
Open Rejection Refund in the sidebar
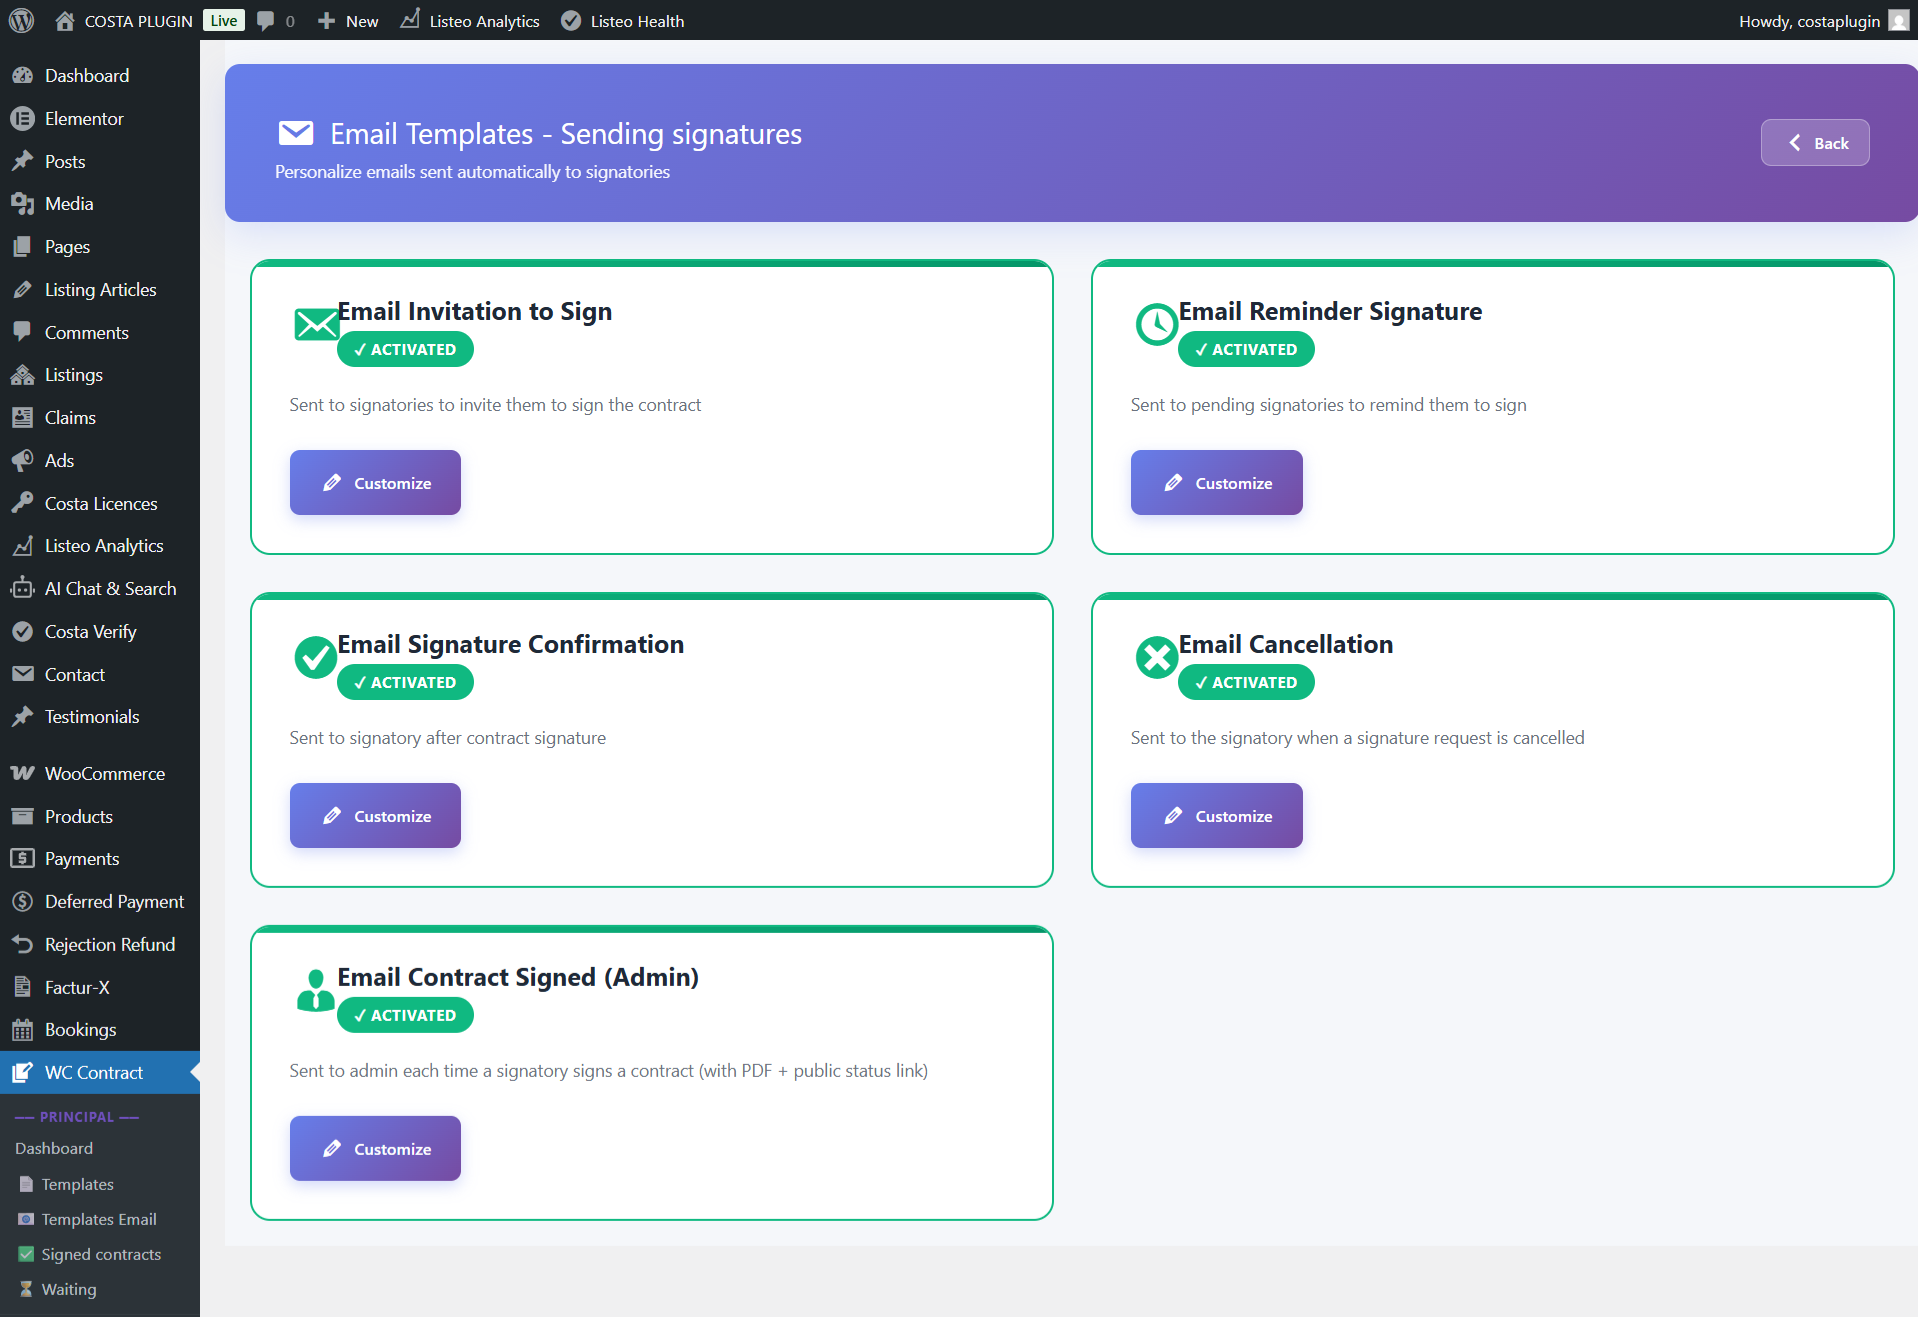pos(100,945)
